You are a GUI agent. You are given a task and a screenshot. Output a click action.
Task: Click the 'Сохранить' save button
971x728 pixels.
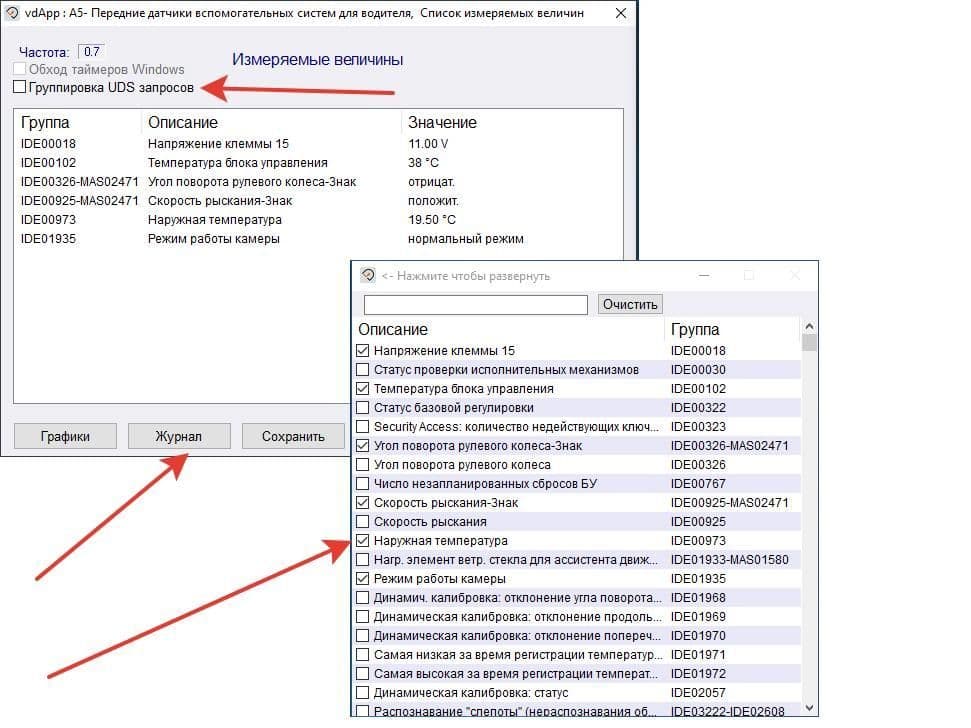pos(293,436)
